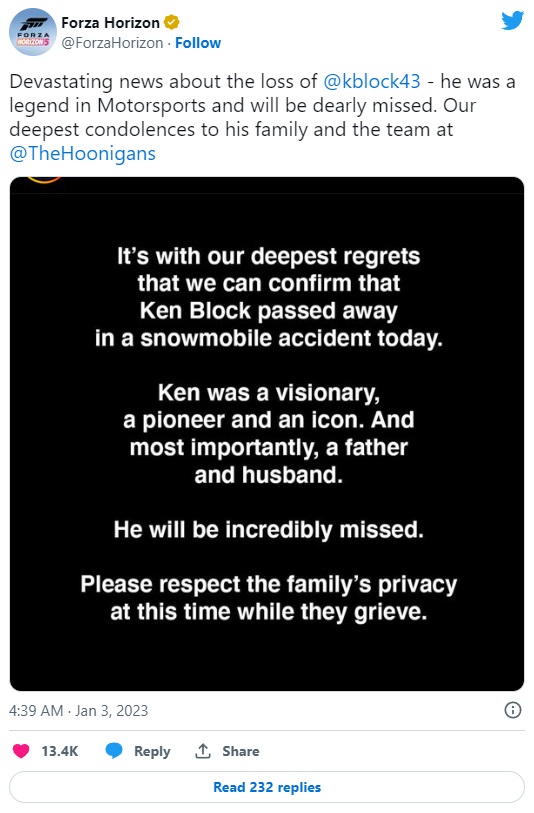Click the Share text label
Screen dimensions: 534x813
[241, 751]
